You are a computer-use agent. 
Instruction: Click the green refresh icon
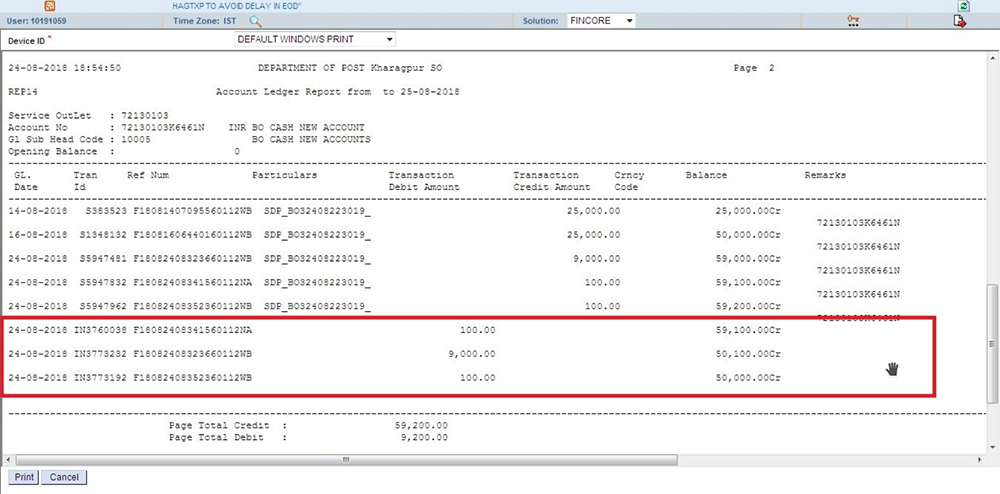tap(963, 6)
